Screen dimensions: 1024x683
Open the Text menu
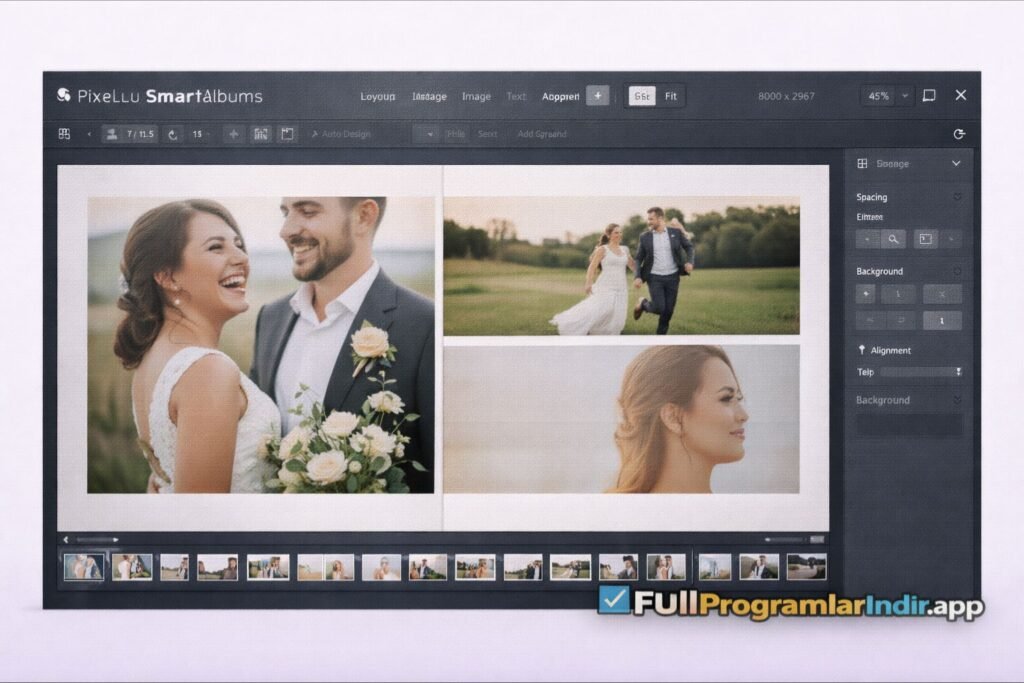pos(516,97)
